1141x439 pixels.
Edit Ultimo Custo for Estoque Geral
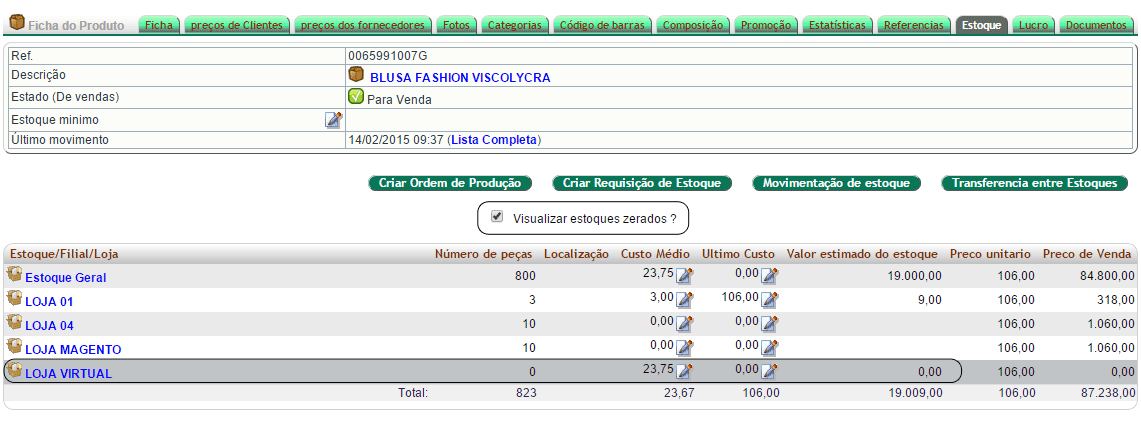(769, 276)
